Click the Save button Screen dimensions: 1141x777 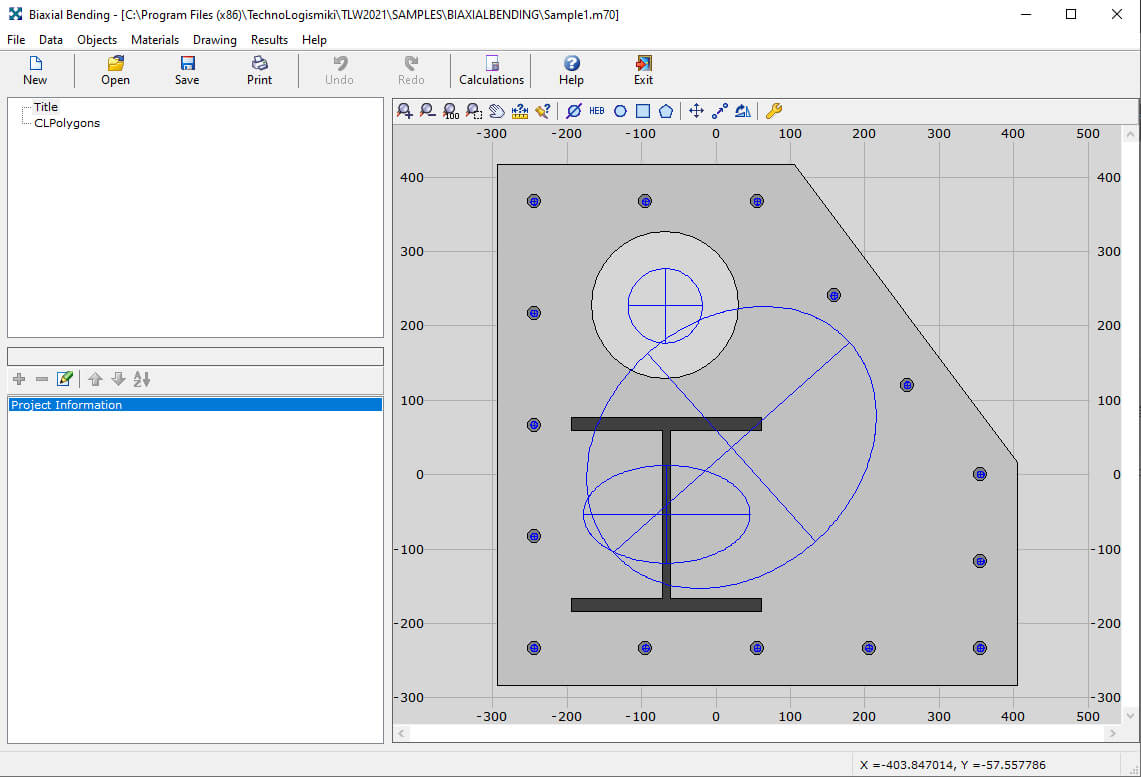point(187,70)
